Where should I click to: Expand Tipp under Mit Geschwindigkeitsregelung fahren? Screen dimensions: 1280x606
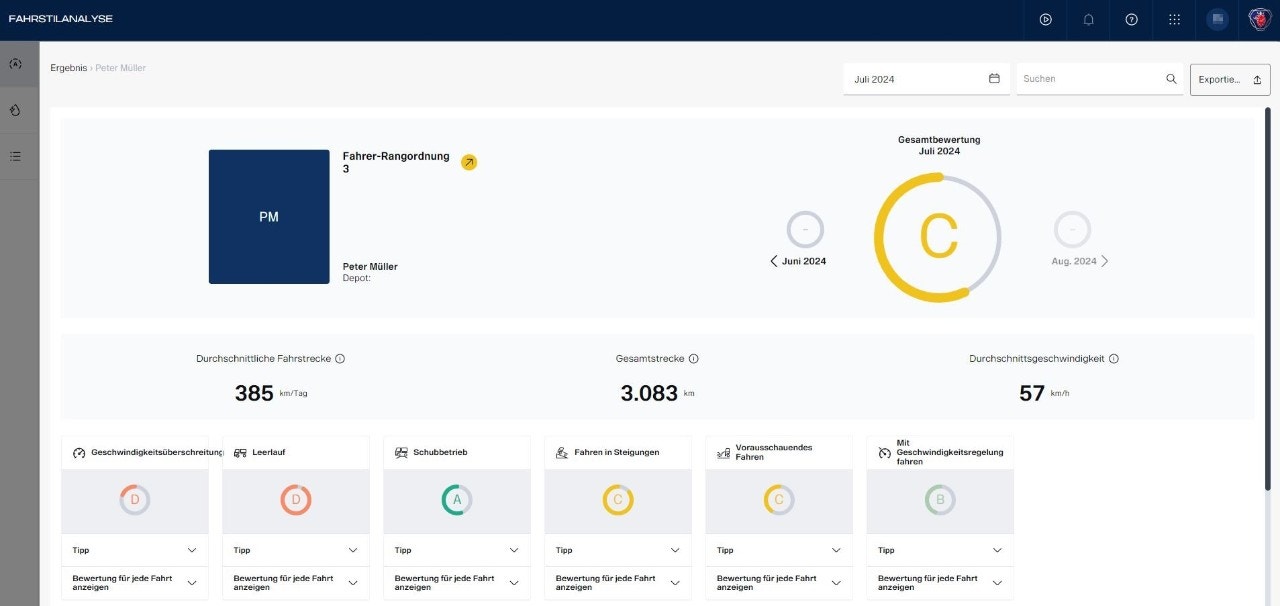940,550
